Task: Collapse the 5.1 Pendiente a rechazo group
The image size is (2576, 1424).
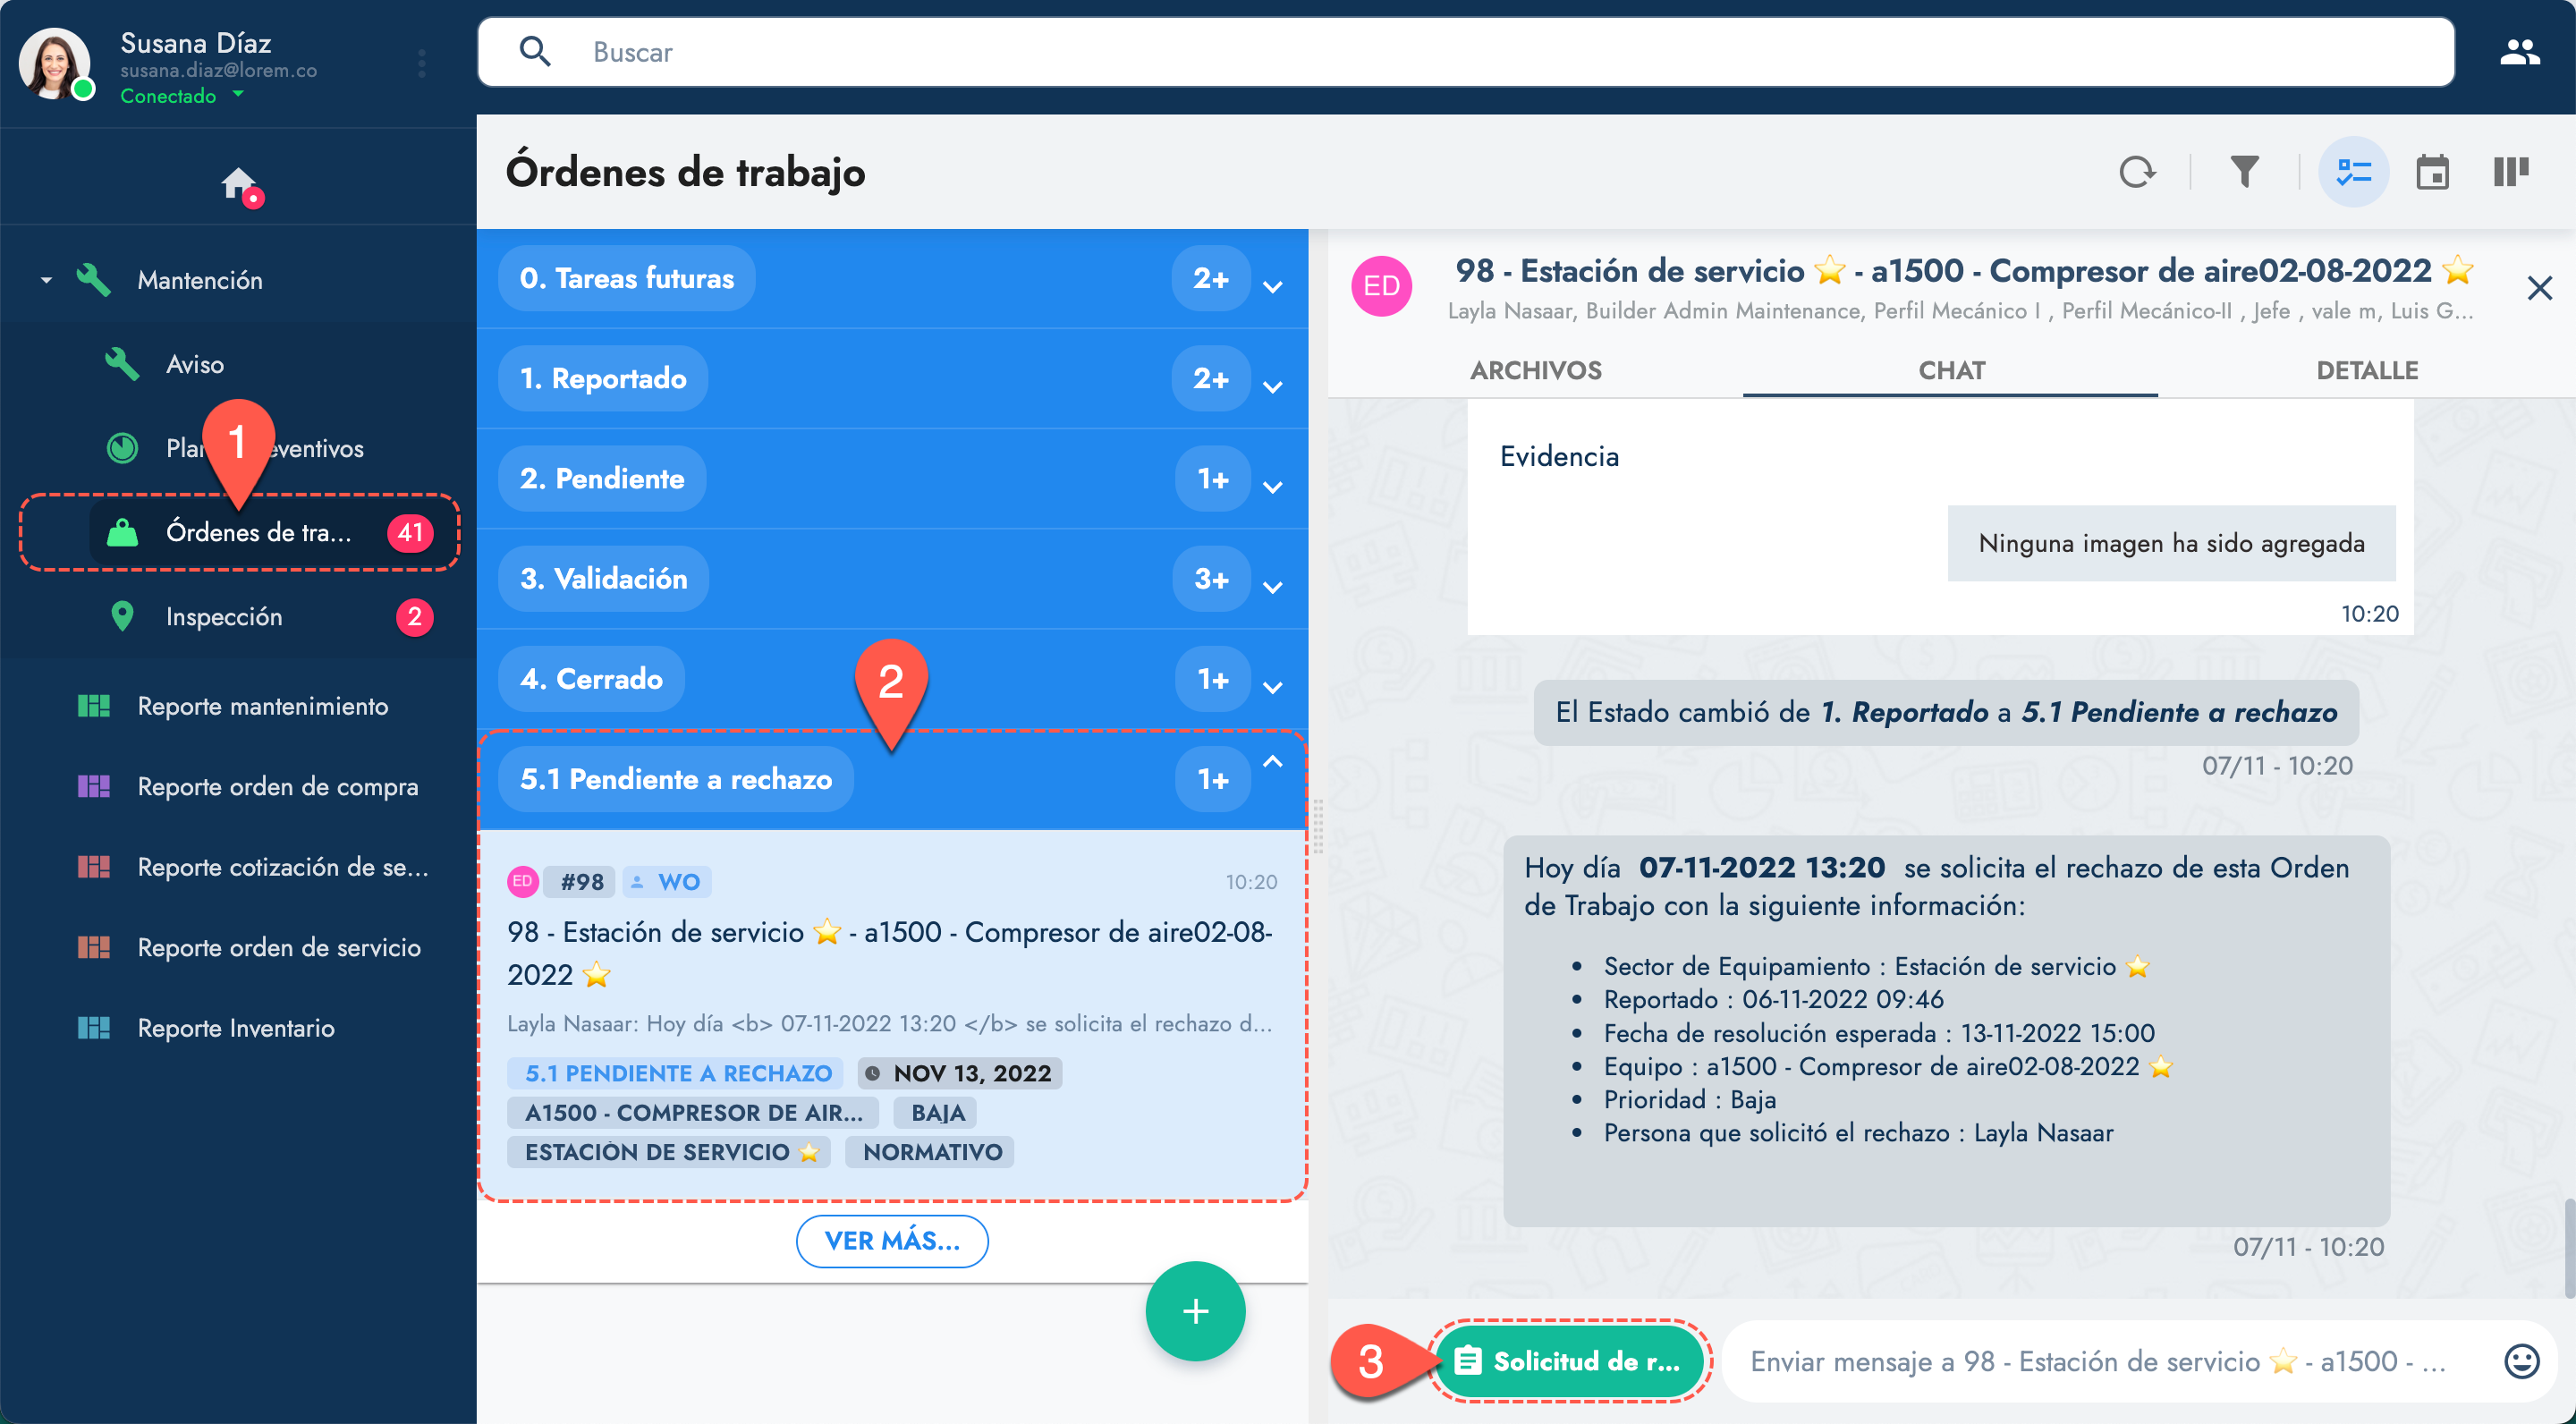Action: (x=1272, y=762)
